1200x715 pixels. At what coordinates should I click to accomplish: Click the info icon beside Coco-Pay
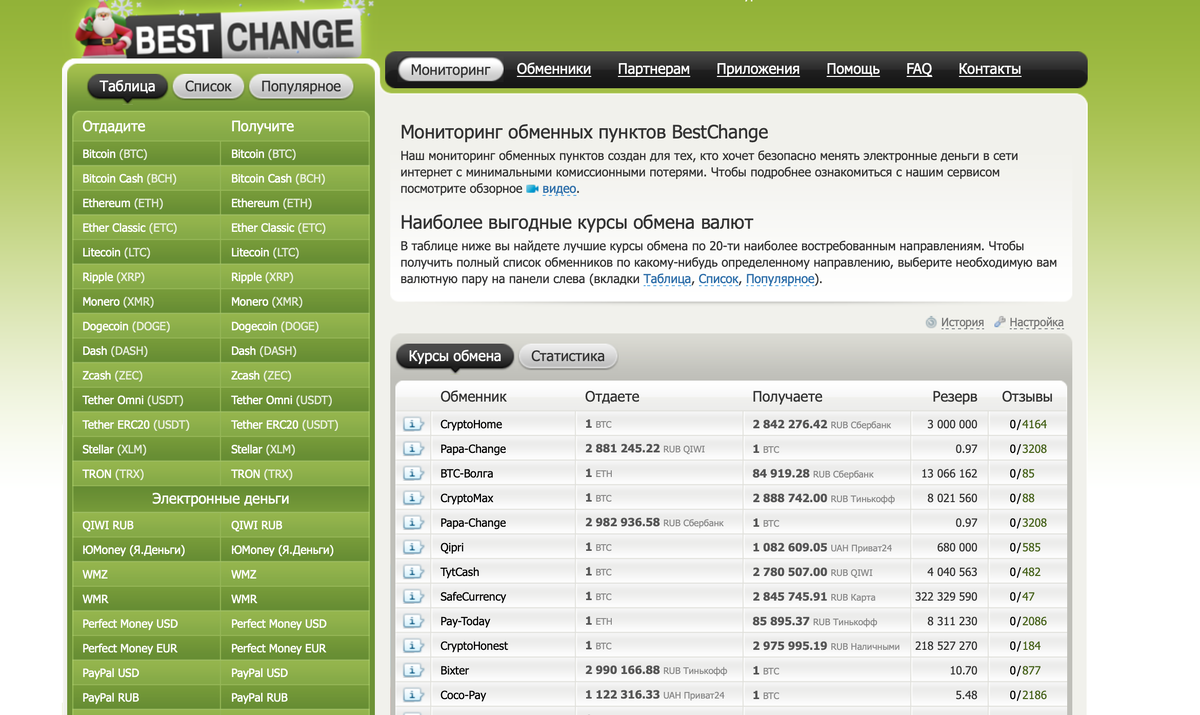tap(413, 695)
